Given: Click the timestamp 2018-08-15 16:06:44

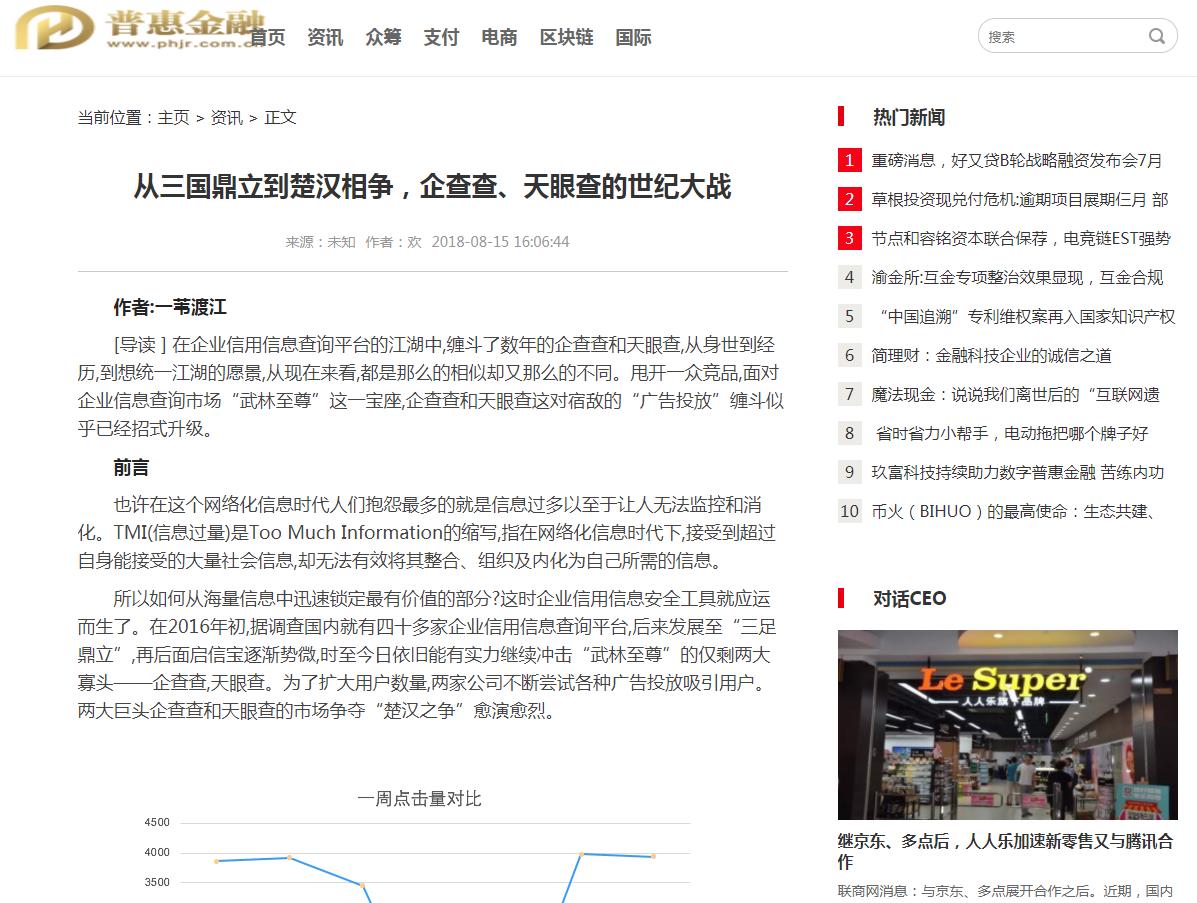Looking at the screenshot, I should [x=500, y=242].
